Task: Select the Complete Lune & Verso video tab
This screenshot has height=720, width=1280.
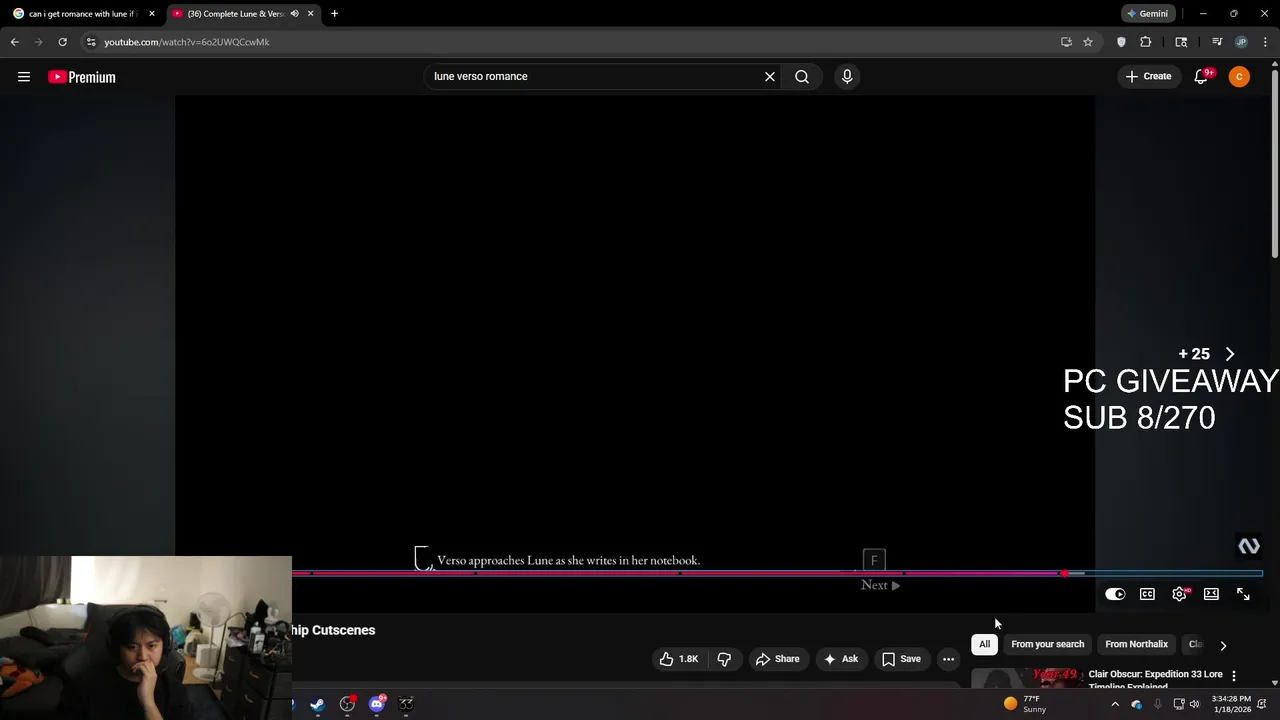Action: [x=235, y=14]
